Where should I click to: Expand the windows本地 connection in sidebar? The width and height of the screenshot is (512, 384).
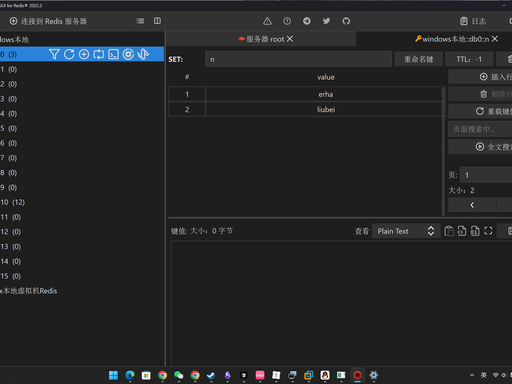point(14,40)
